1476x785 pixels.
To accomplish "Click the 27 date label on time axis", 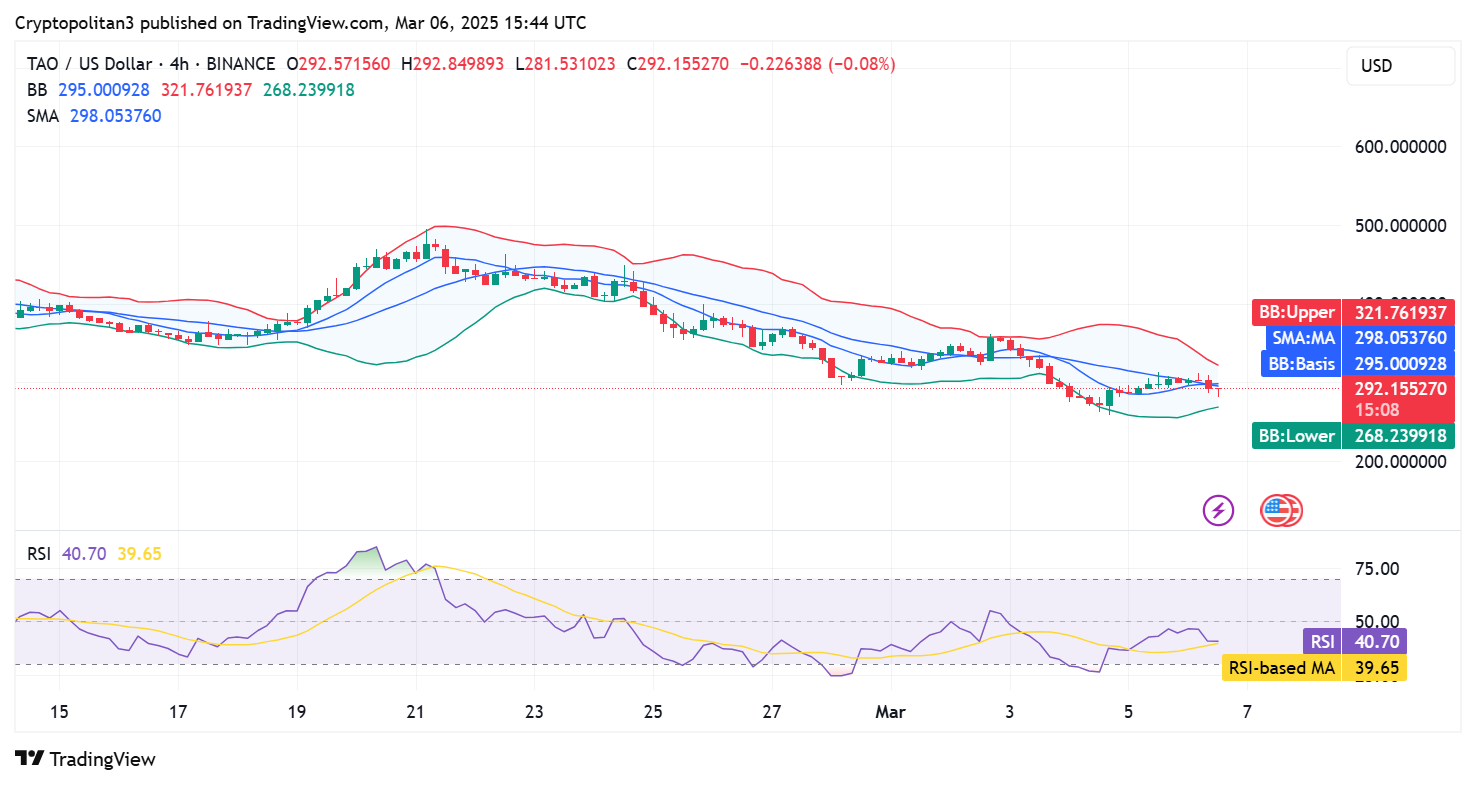I will (x=771, y=712).
